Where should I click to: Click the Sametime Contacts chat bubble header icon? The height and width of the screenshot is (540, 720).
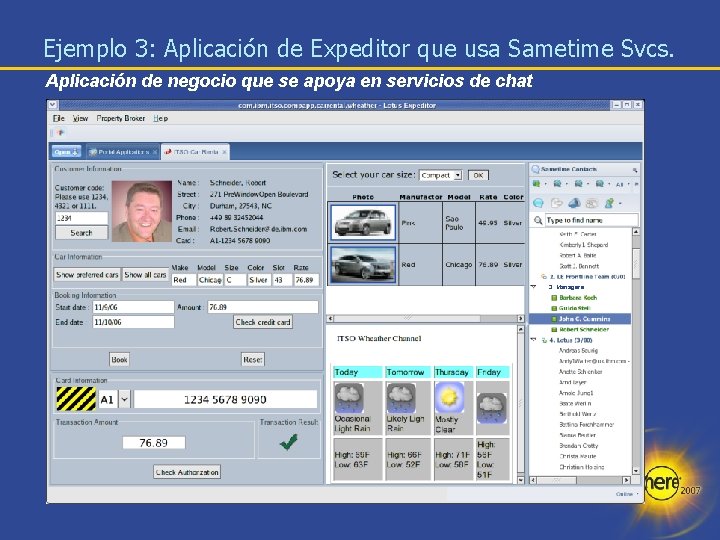coord(535,169)
